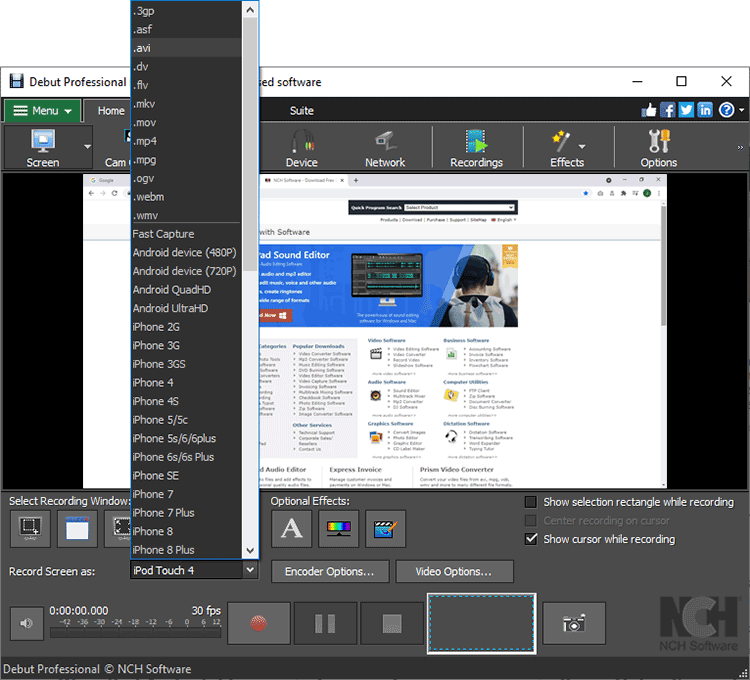Open Encoder Options dialog
Image resolution: width=750 pixels, height=680 pixels.
(330, 571)
